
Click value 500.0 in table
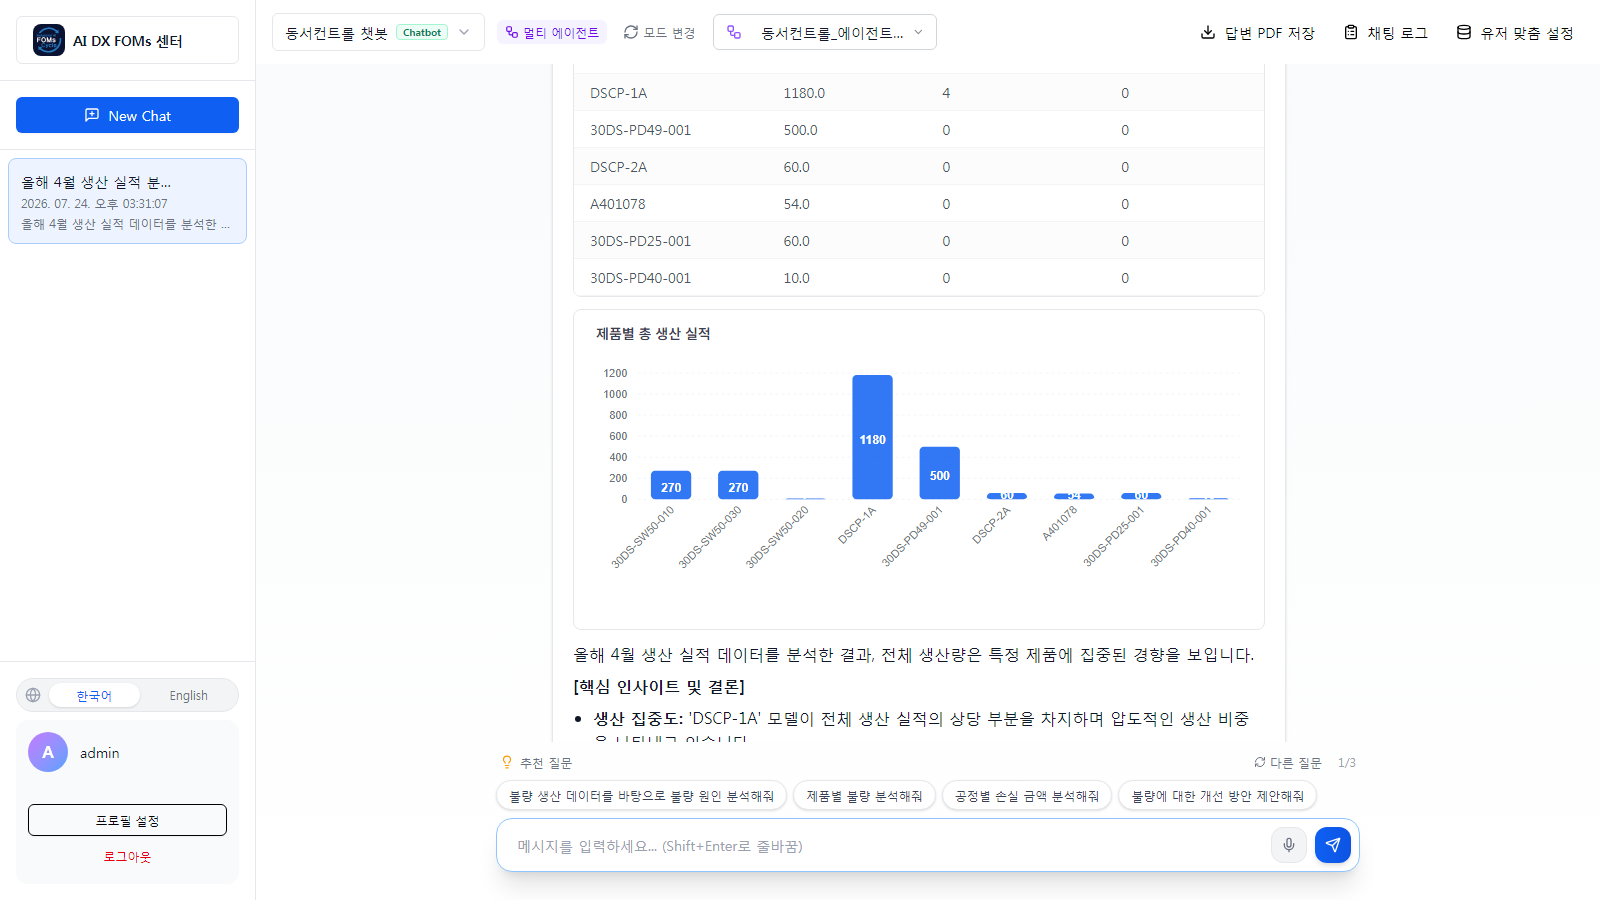pyautogui.click(x=800, y=130)
